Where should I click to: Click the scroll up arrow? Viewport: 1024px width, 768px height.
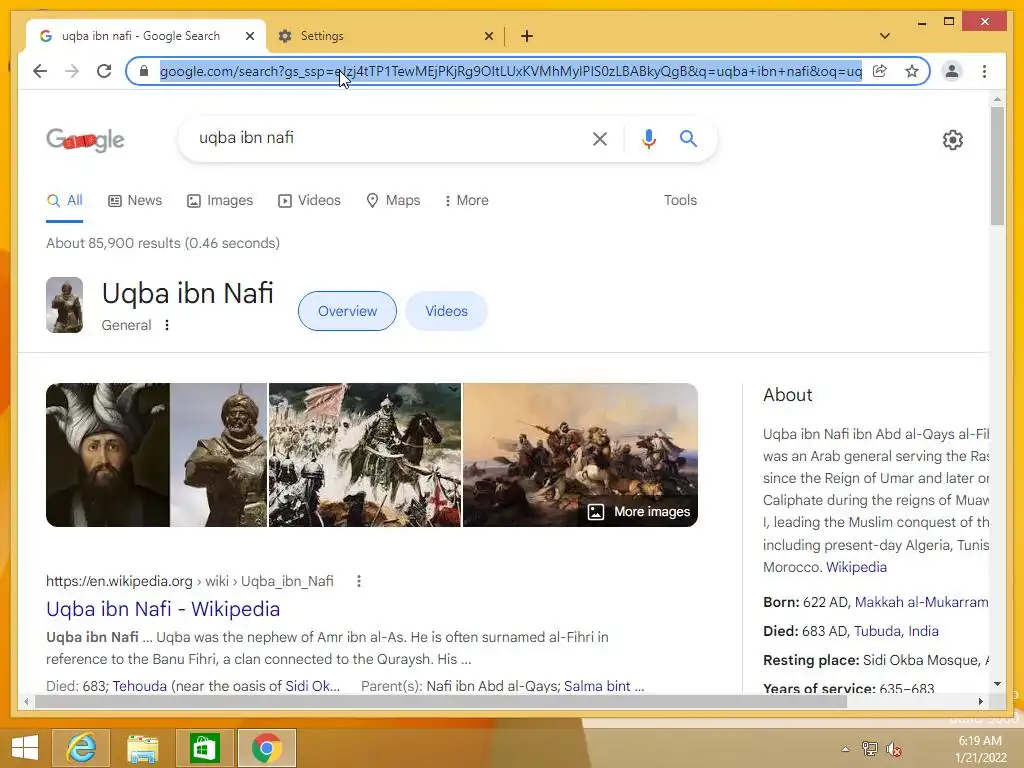tap(997, 100)
